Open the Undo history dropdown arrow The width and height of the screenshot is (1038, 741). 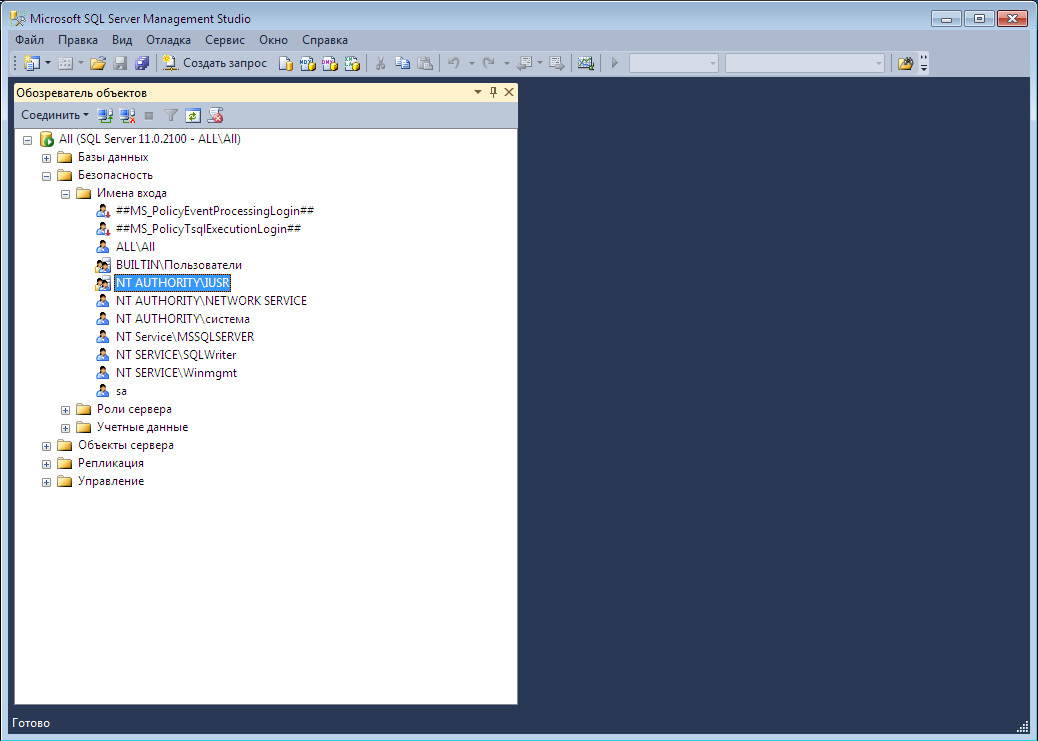pos(471,63)
